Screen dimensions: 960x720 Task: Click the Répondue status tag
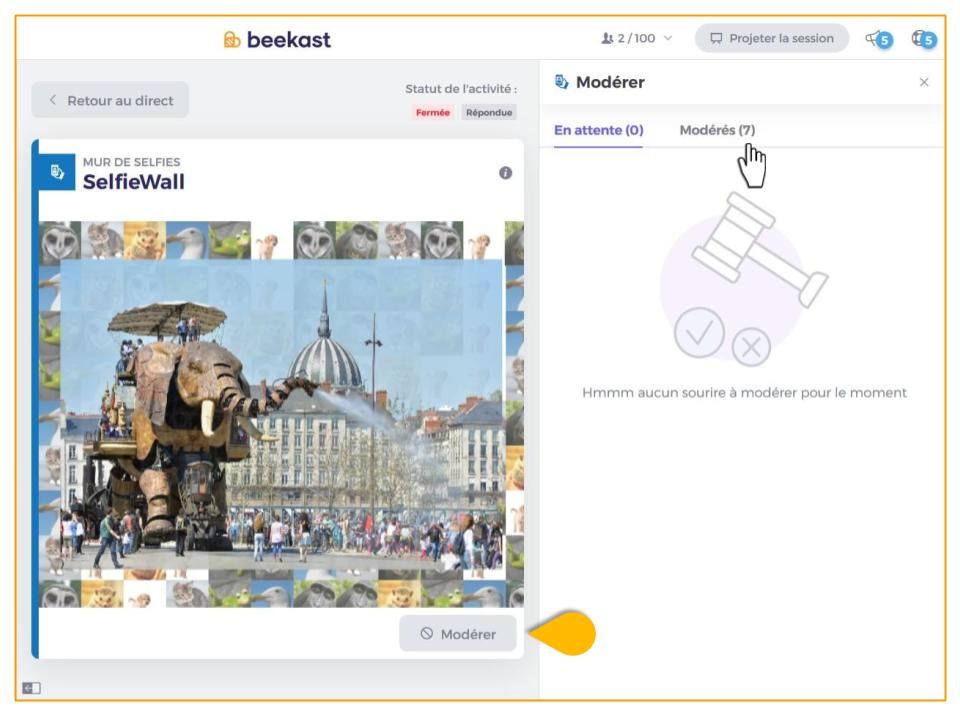click(489, 113)
